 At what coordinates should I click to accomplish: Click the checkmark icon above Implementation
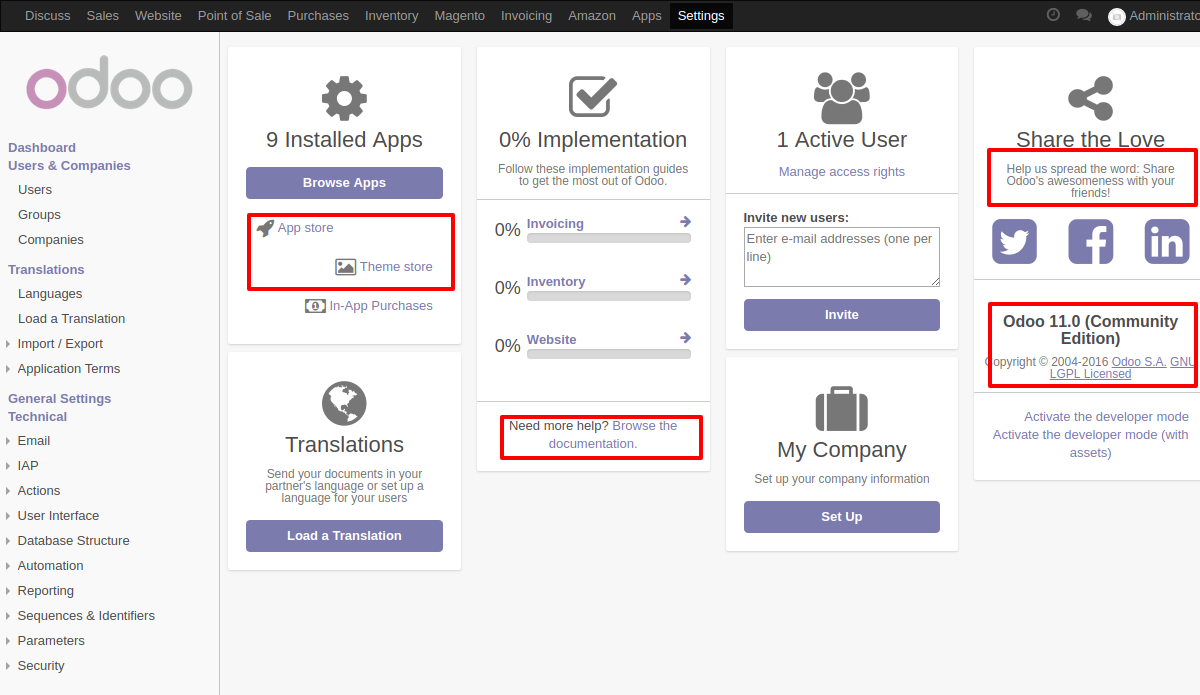[x=593, y=97]
